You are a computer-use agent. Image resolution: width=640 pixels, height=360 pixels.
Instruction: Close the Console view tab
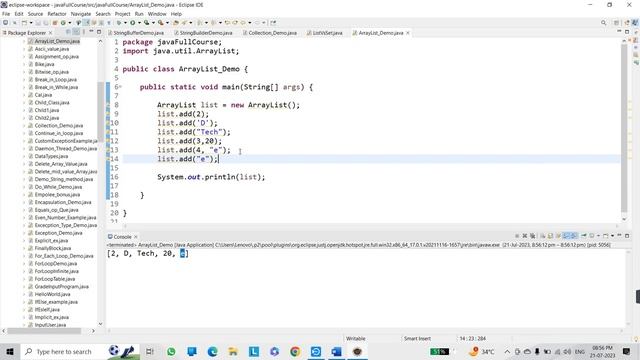[136, 237]
